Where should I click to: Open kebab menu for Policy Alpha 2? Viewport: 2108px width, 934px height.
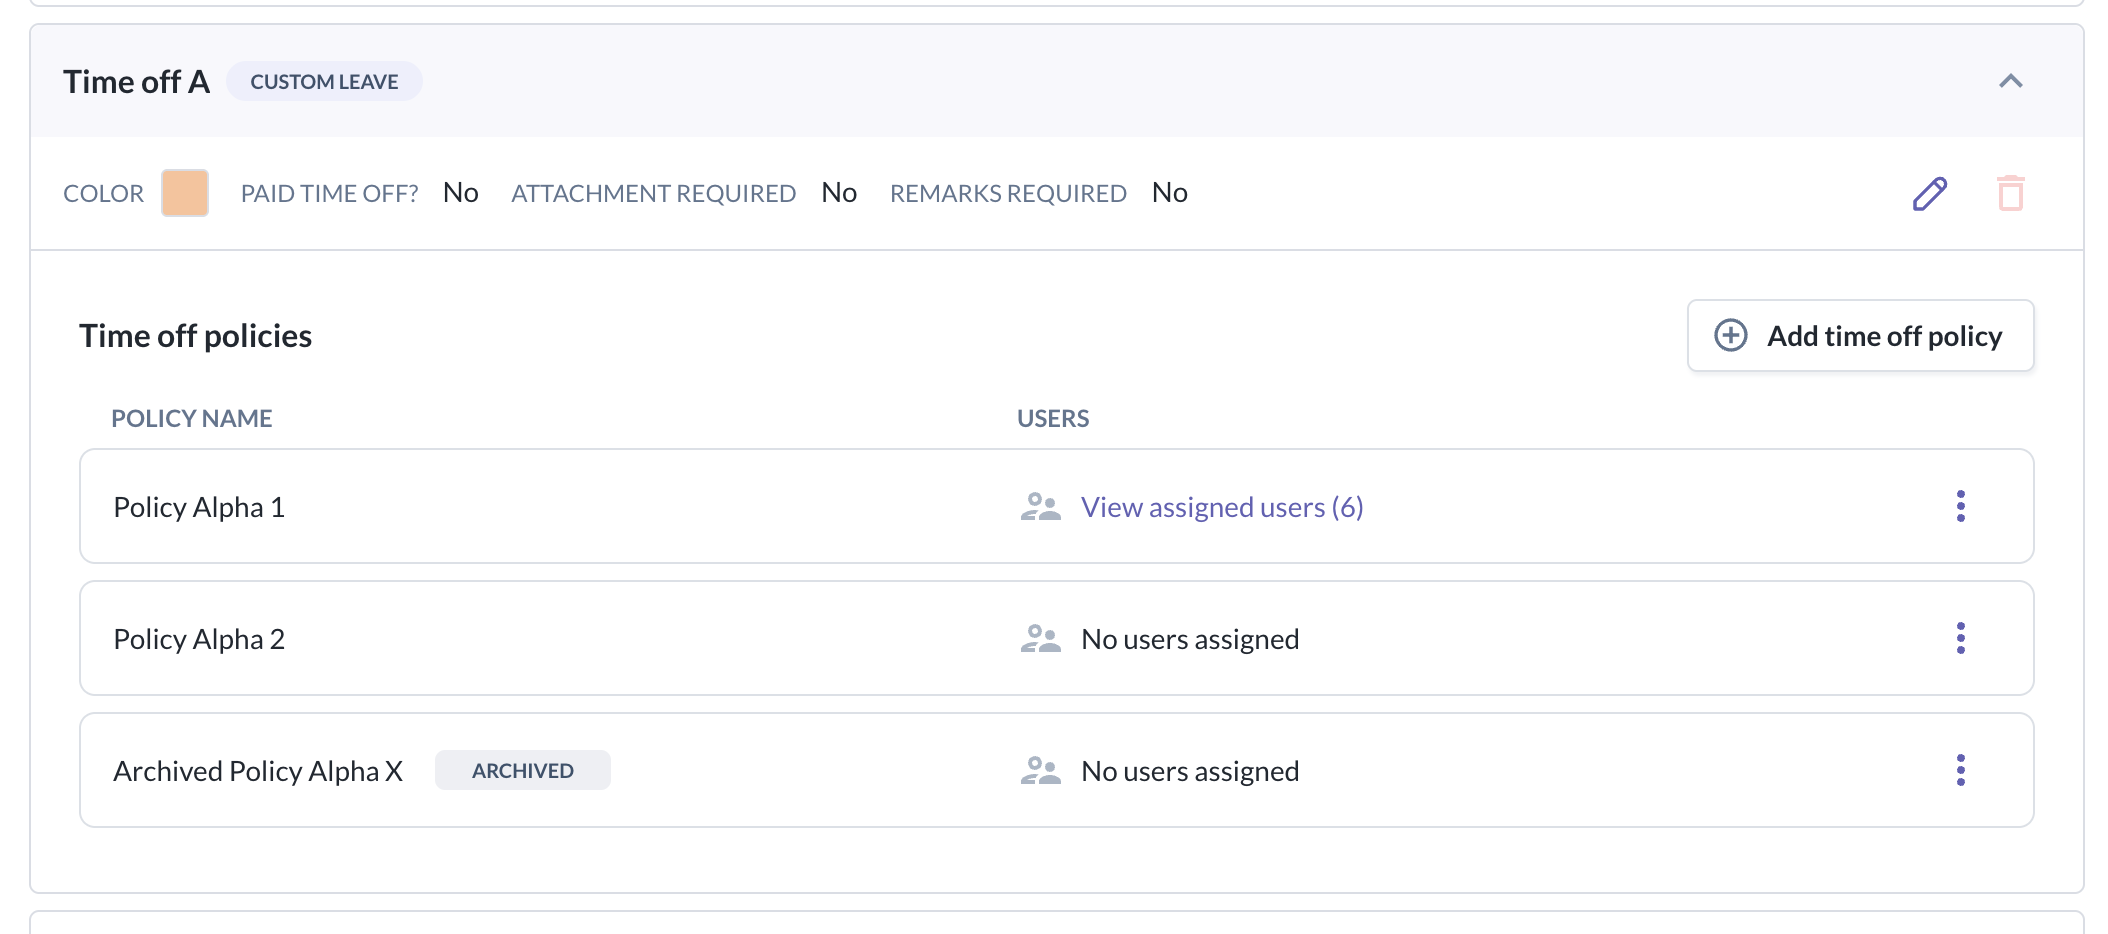[x=1960, y=639]
